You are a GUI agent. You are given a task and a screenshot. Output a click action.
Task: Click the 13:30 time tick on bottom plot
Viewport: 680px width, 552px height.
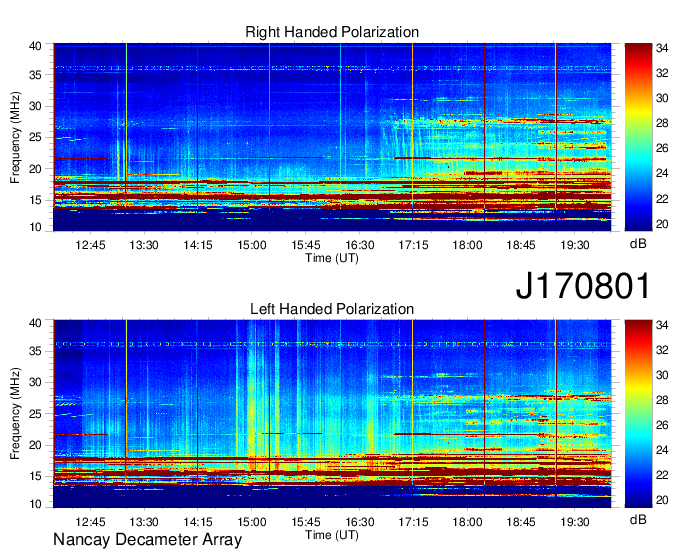tap(144, 522)
